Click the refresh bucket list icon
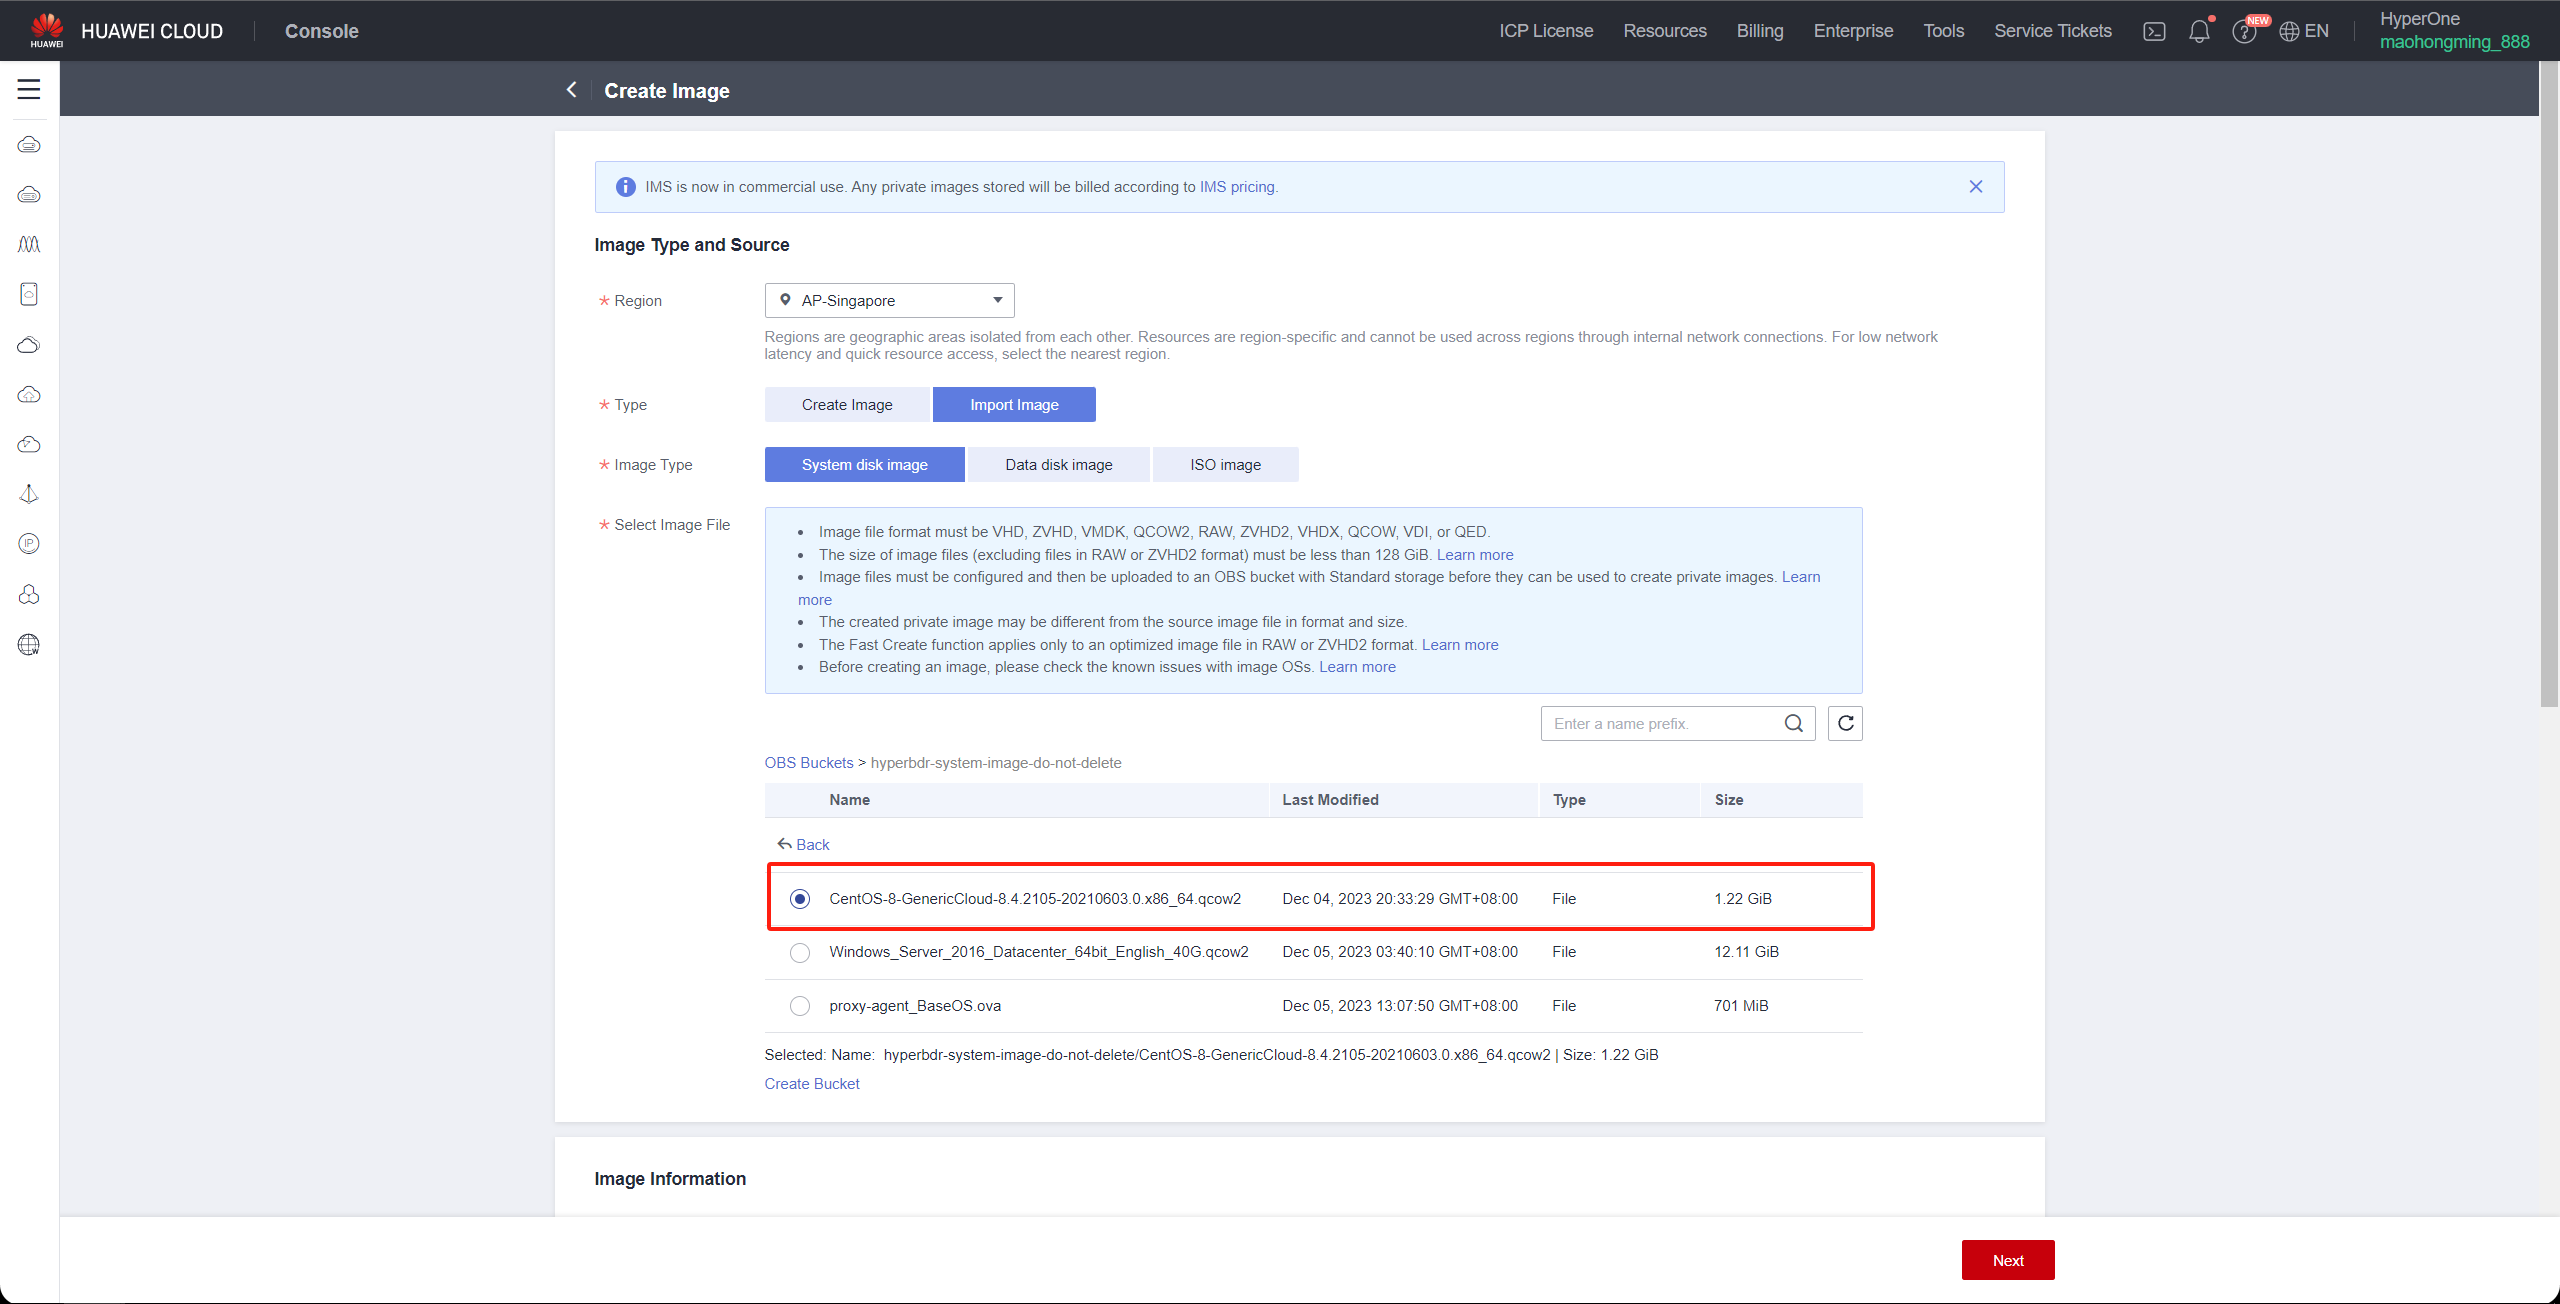2560x1304 pixels. [x=1845, y=723]
